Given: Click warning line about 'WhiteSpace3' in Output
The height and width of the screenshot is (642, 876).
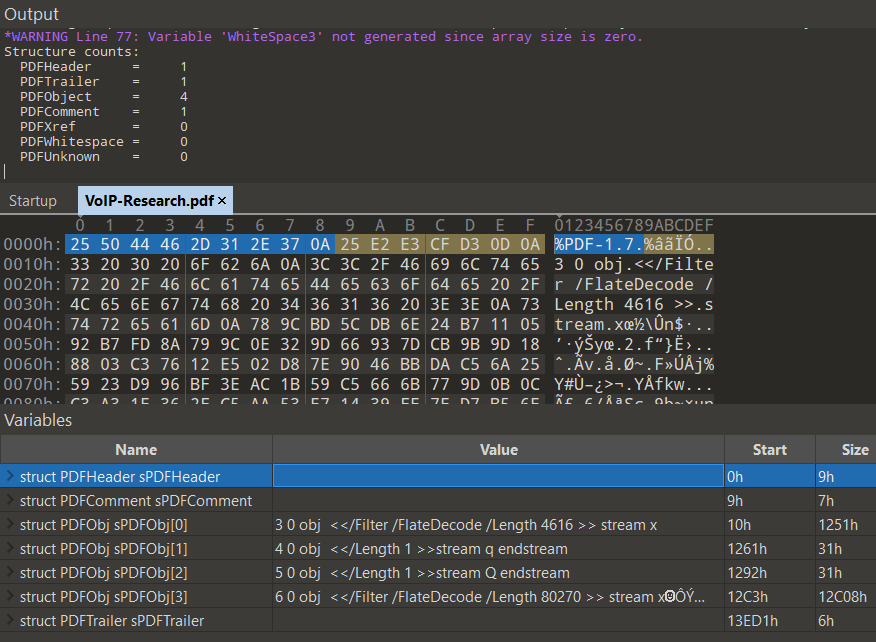Looking at the screenshot, I should (323, 37).
